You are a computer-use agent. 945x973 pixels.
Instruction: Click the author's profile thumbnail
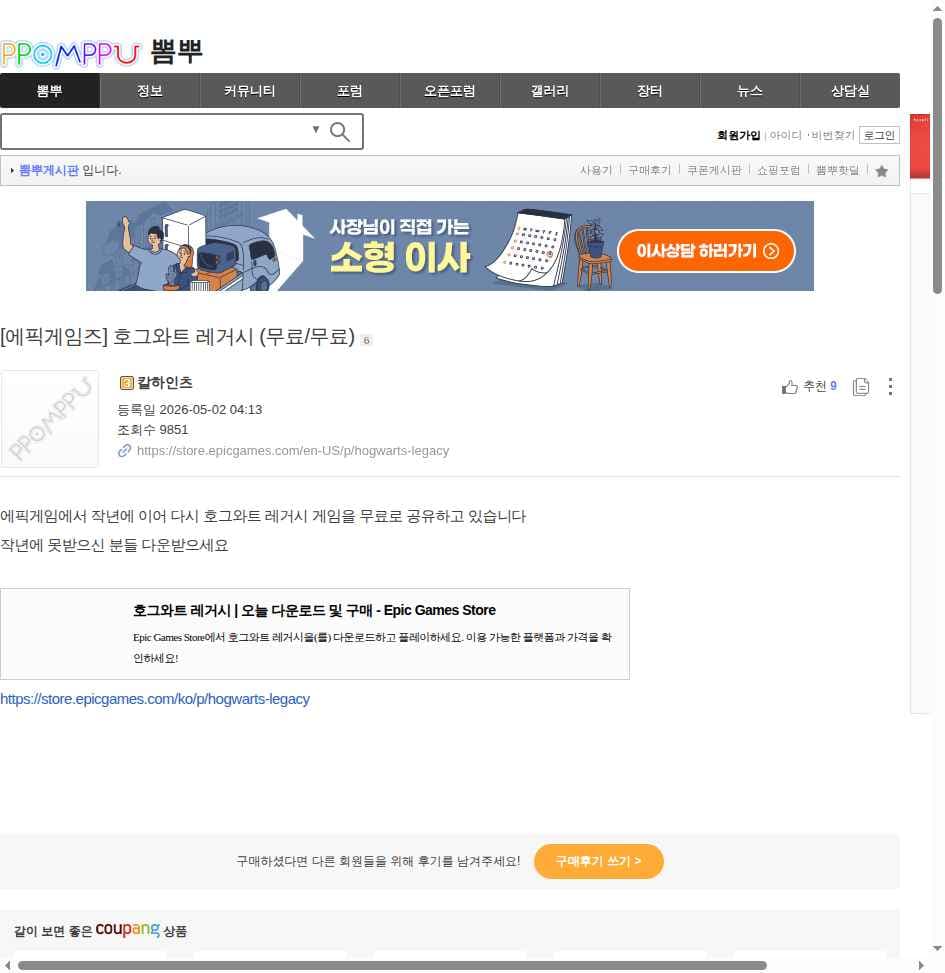tap(50, 419)
